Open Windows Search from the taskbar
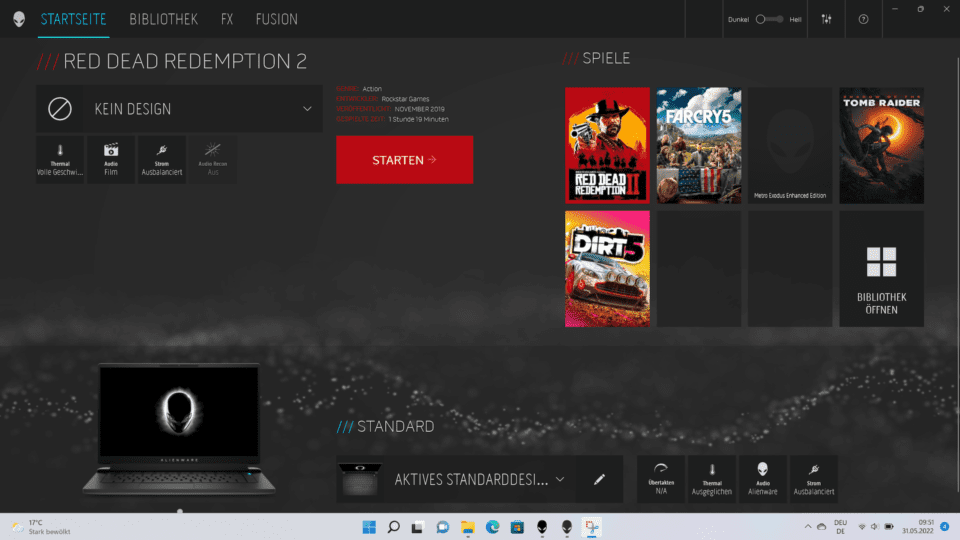 pyautogui.click(x=393, y=527)
